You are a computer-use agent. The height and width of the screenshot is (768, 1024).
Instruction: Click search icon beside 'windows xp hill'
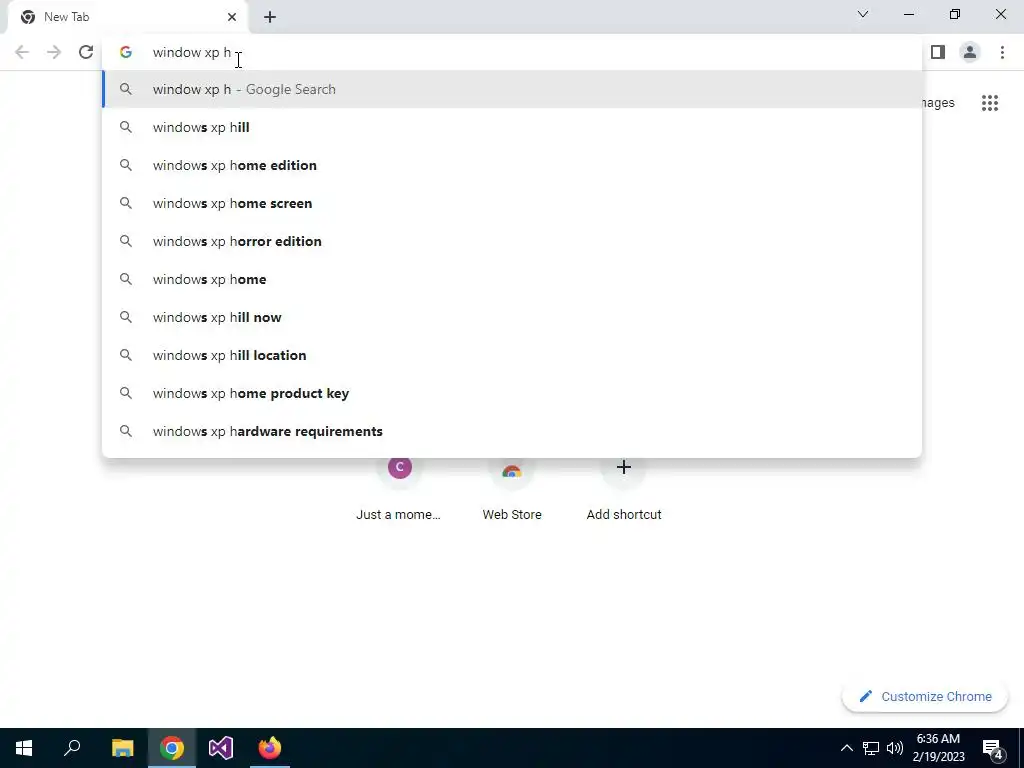(x=125, y=127)
